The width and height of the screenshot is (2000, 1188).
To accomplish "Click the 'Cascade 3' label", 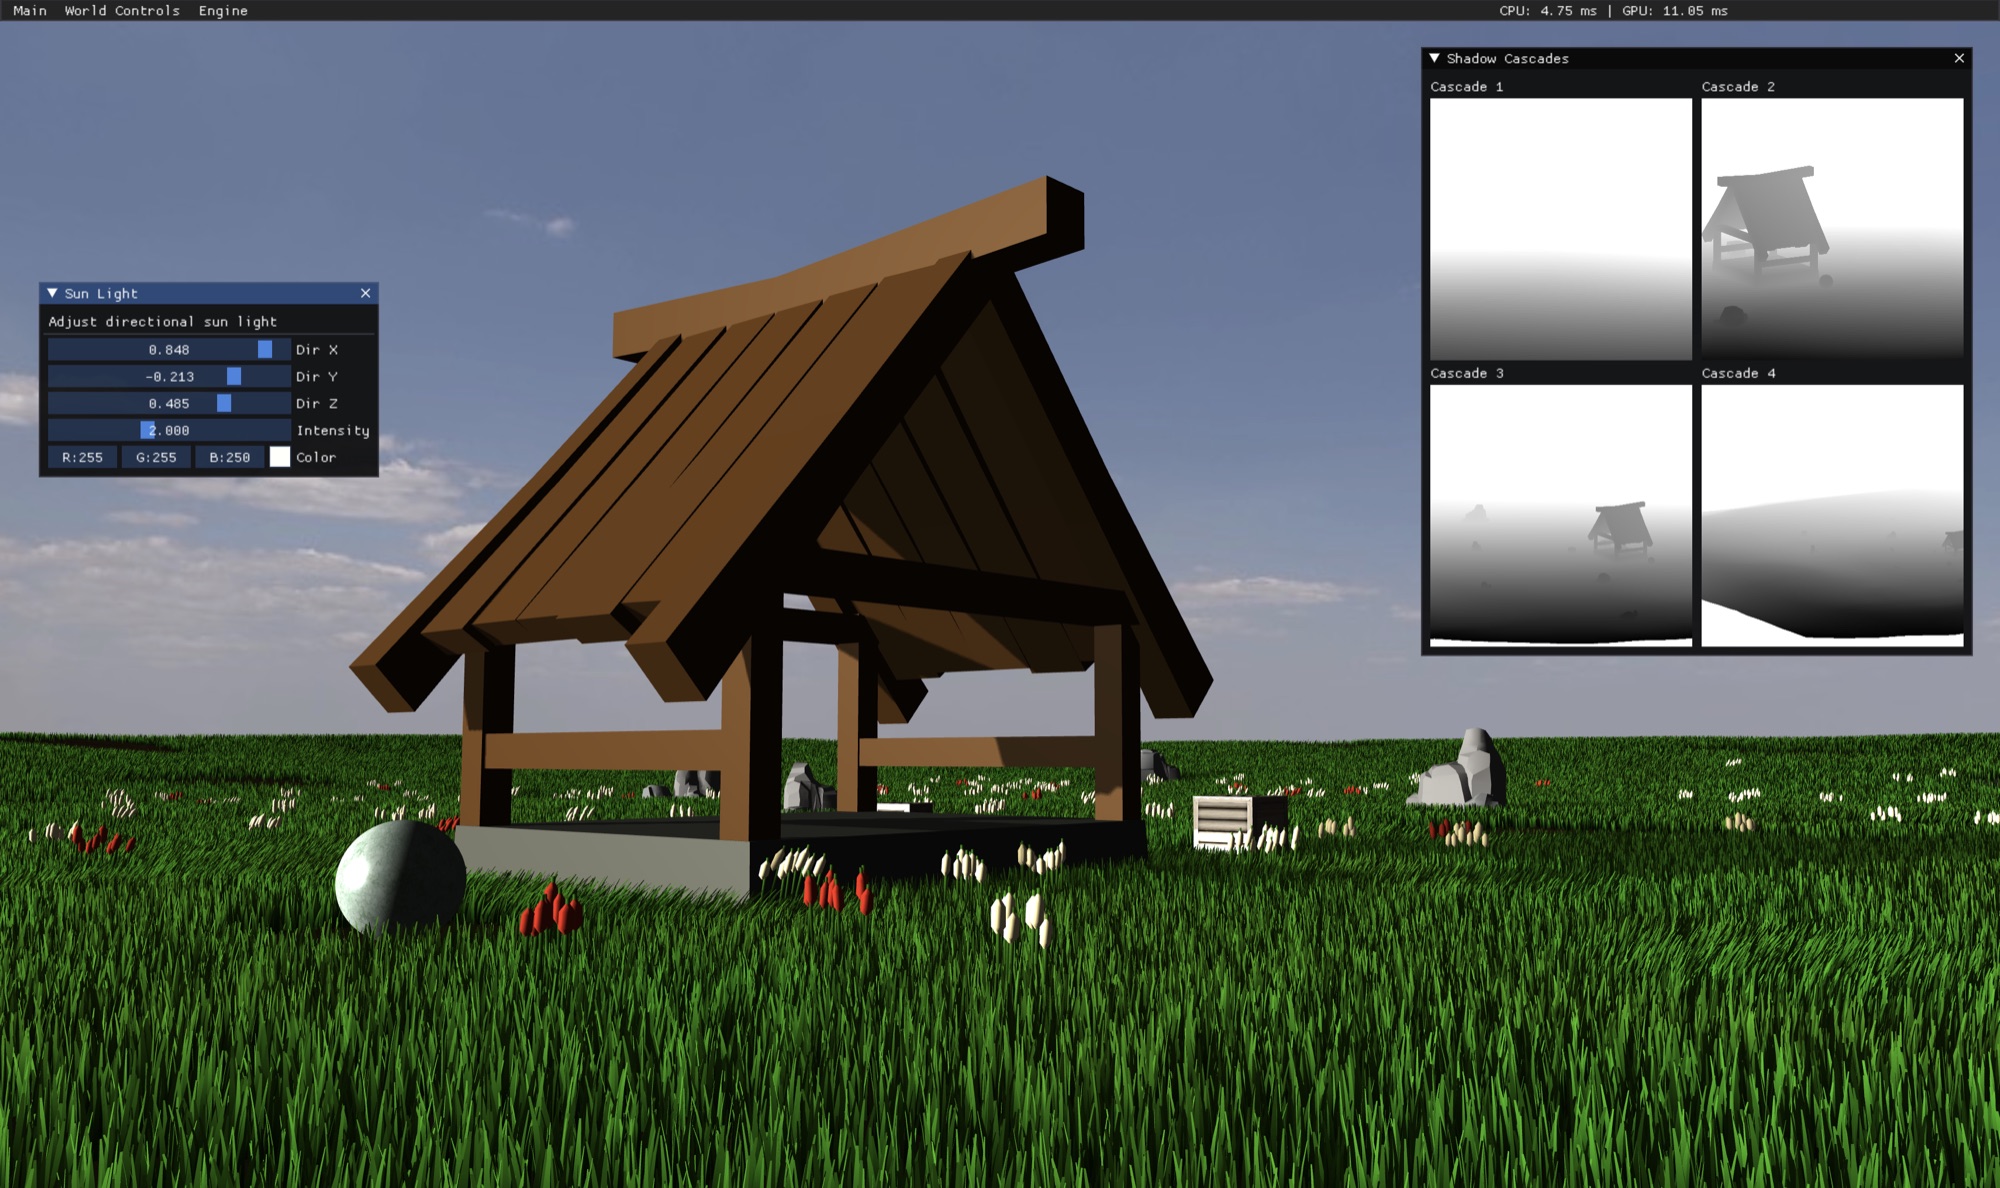I will [1466, 373].
